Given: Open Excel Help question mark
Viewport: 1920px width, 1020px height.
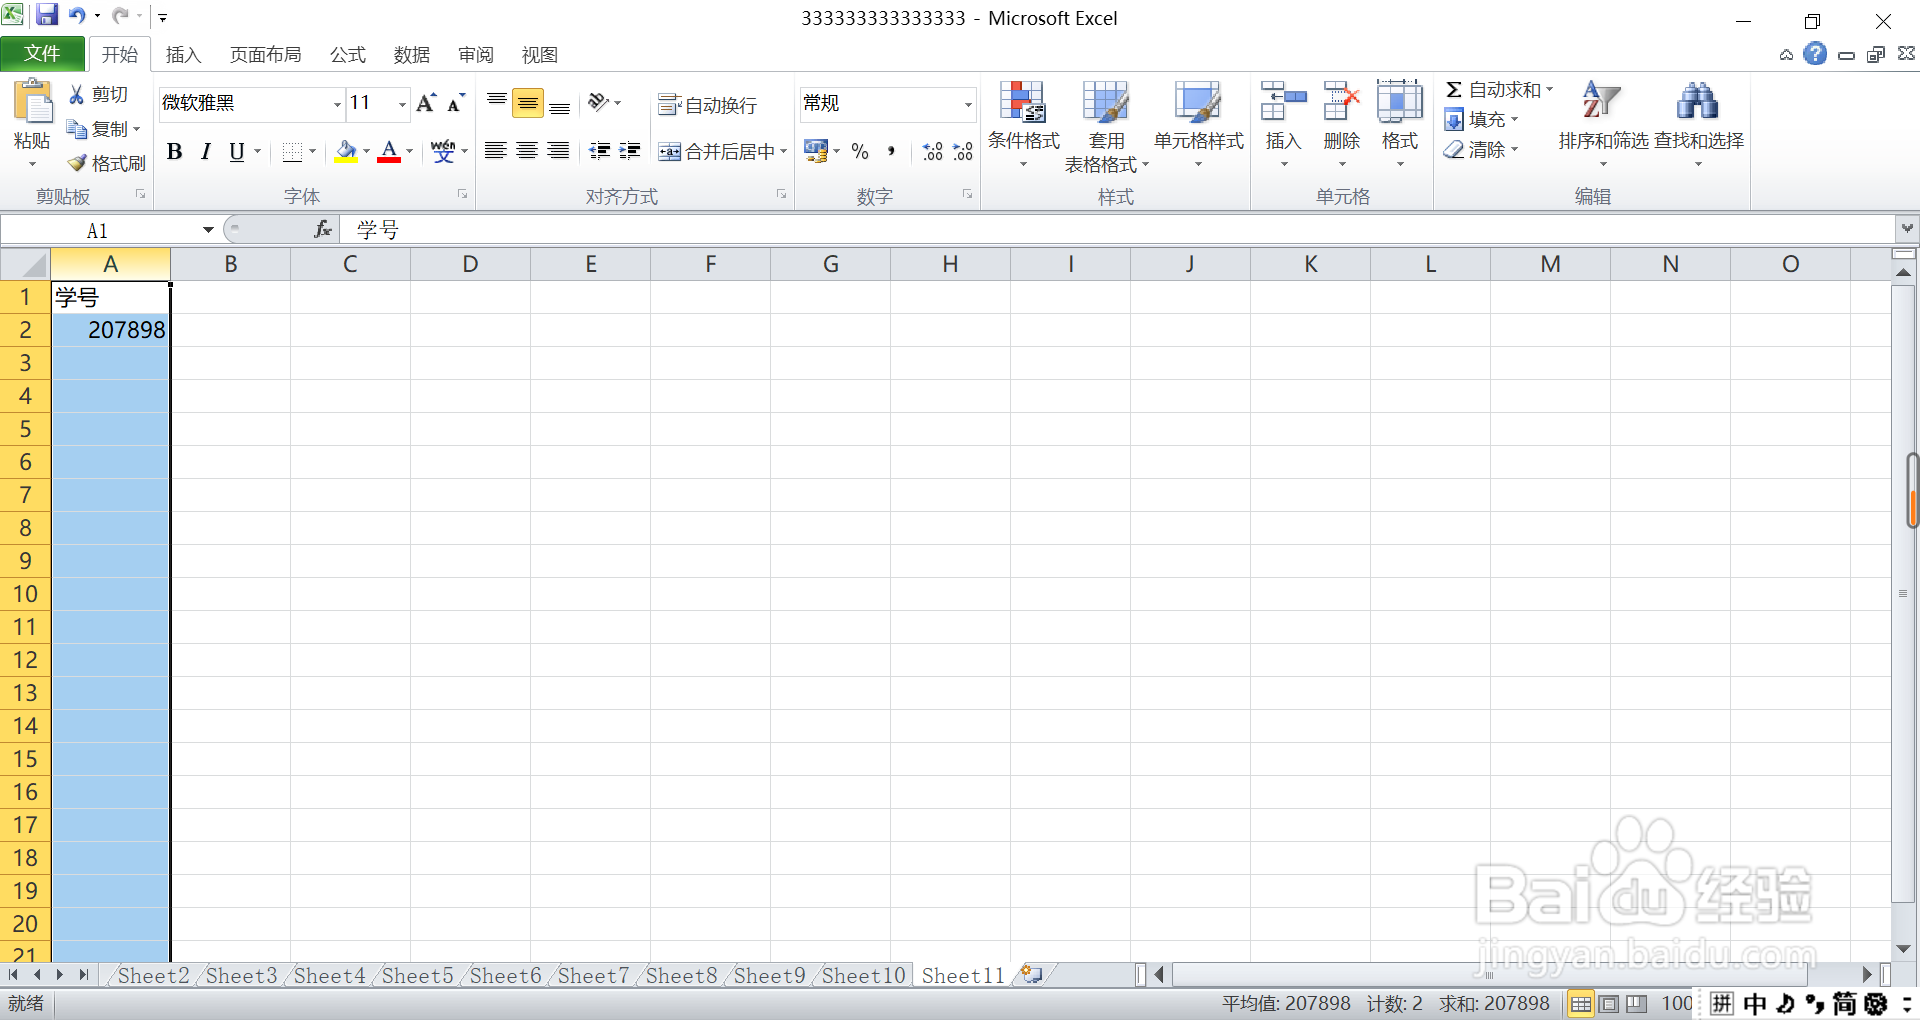Looking at the screenshot, I should point(1815,54).
